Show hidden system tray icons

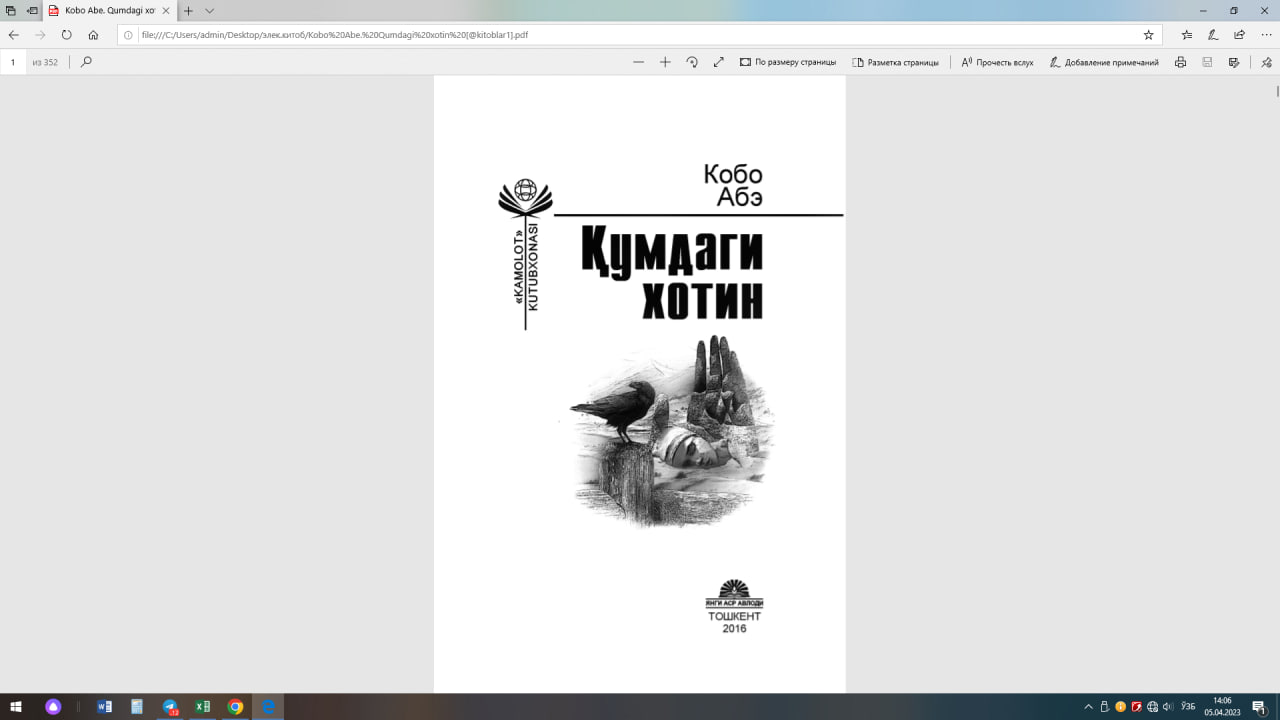(1088, 707)
